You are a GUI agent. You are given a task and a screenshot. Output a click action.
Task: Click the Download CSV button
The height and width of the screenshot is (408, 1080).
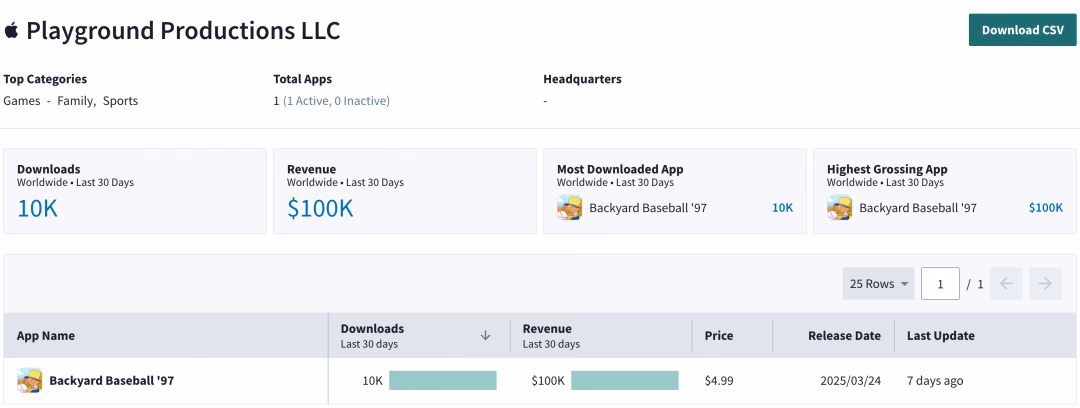coord(1022,30)
